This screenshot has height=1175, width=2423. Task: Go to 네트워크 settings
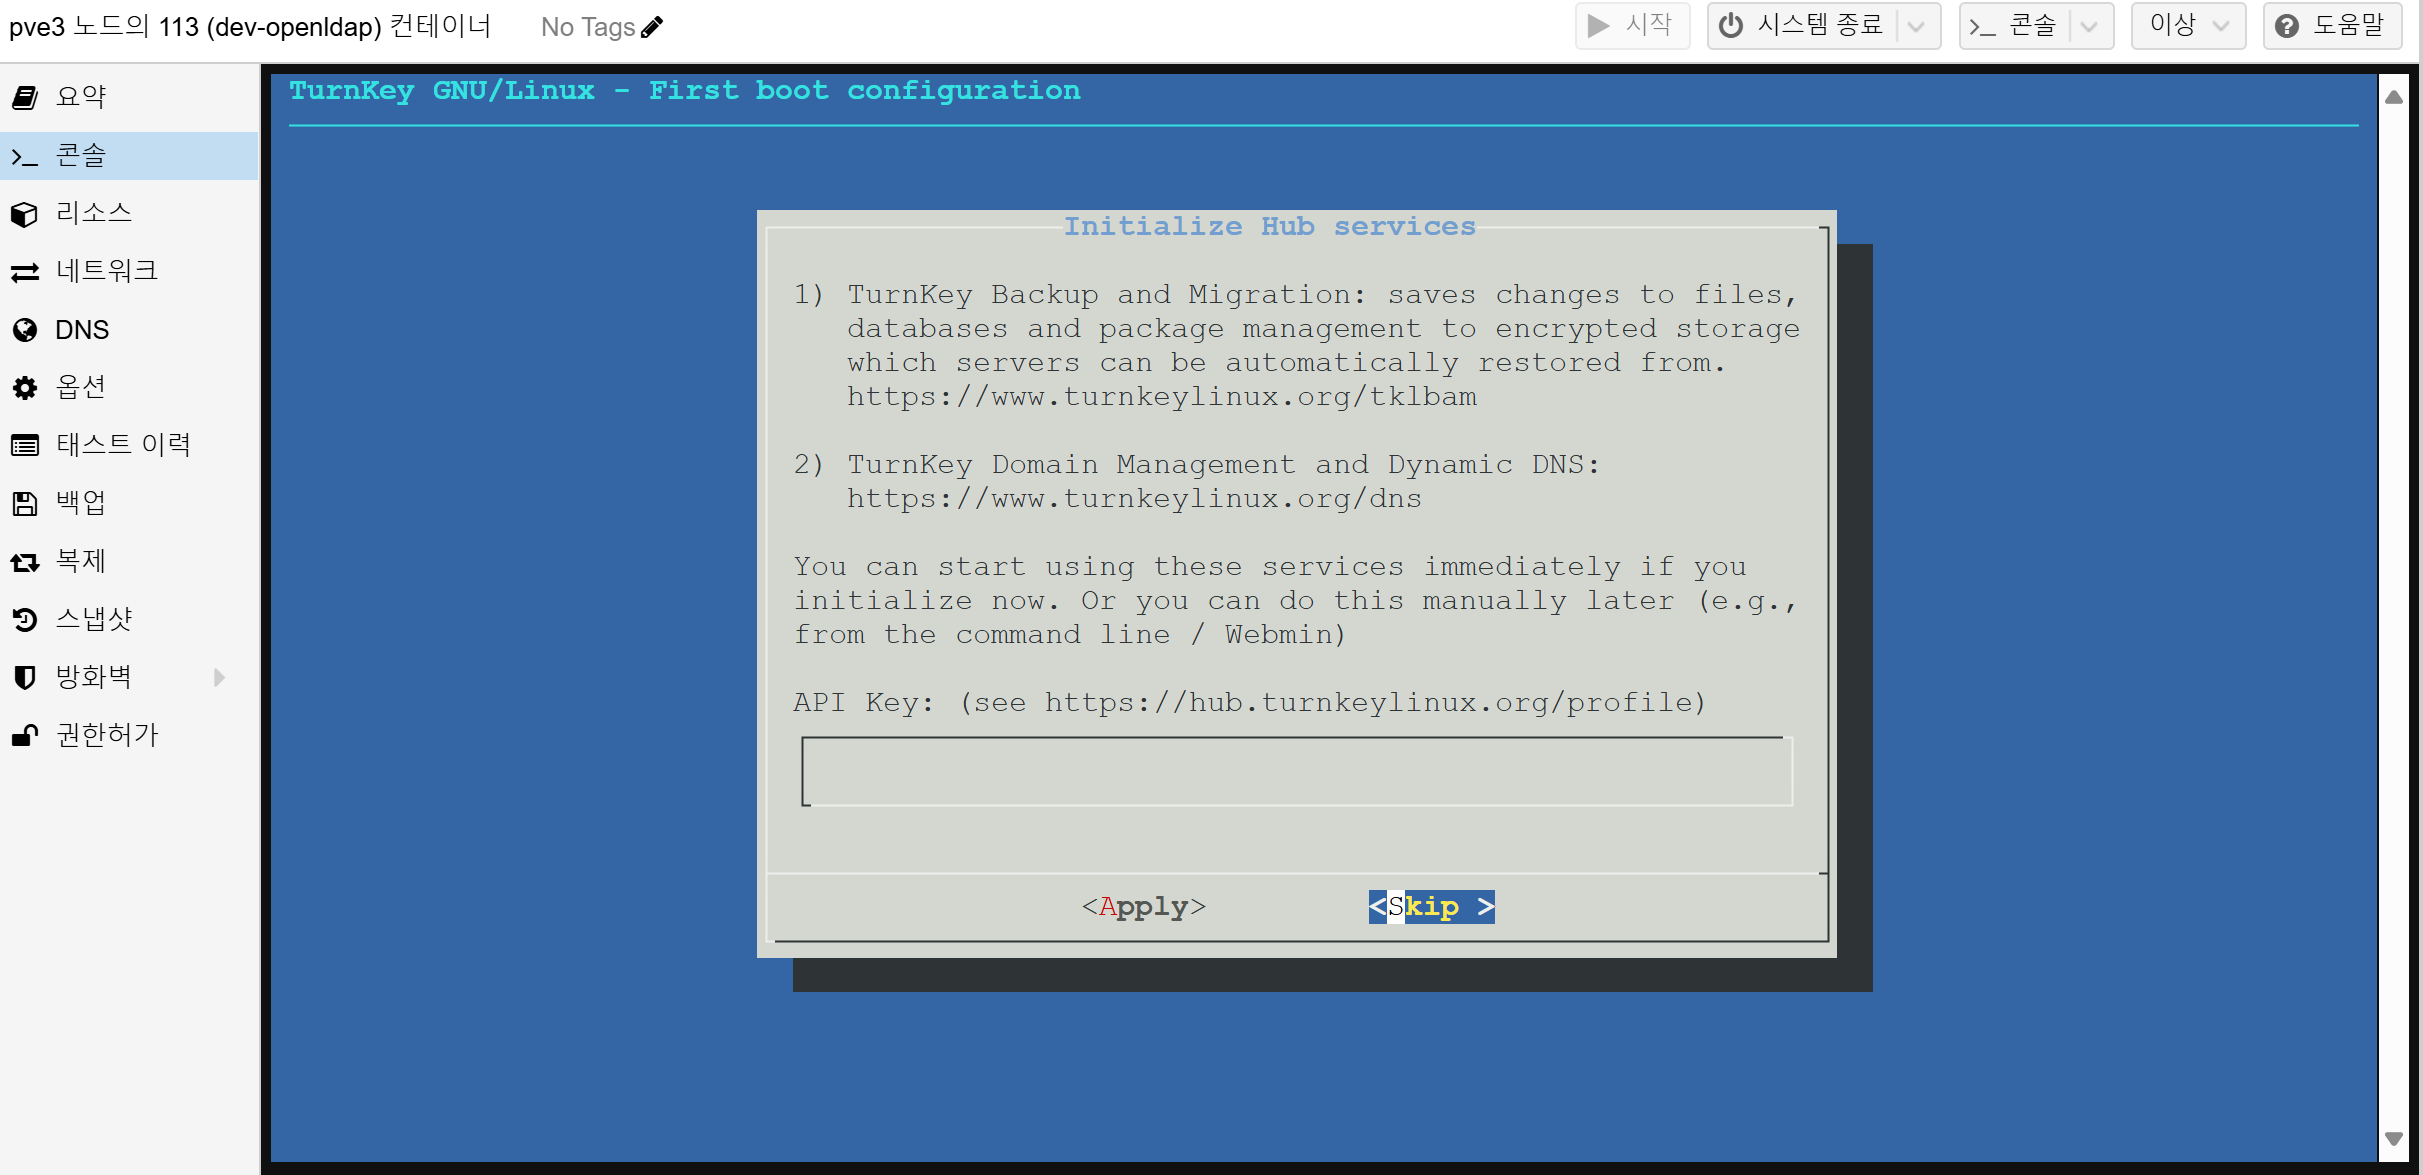click(x=129, y=272)
